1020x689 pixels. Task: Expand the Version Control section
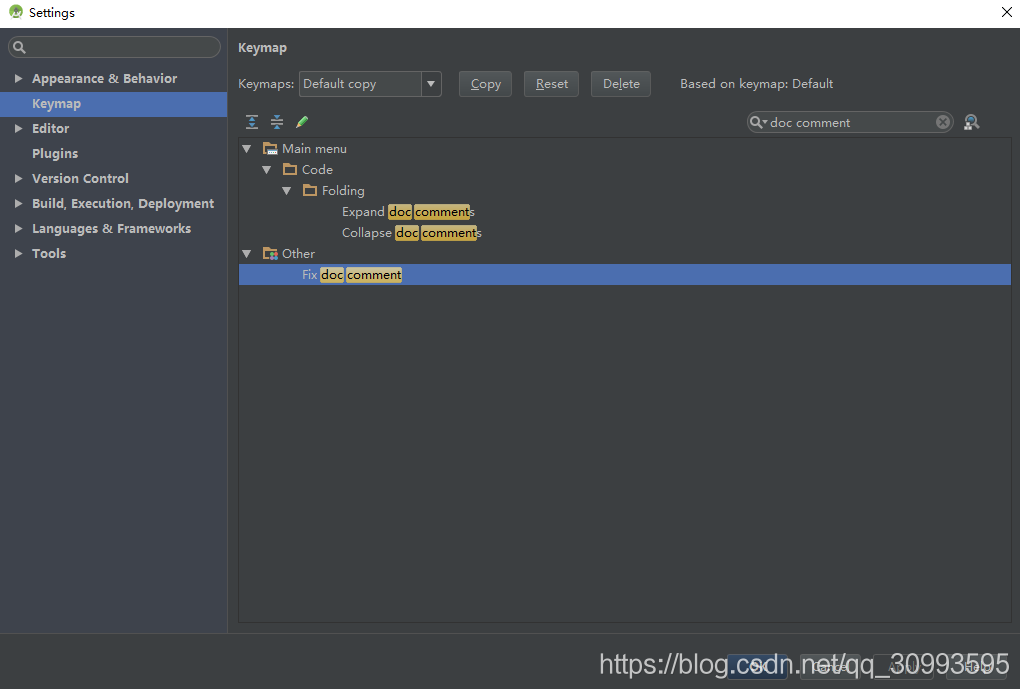click(x=18, y=178)
